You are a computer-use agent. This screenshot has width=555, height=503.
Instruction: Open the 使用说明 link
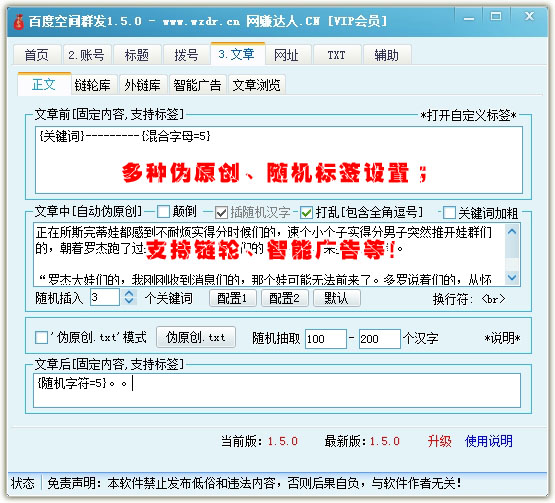(x=489, y=441)
